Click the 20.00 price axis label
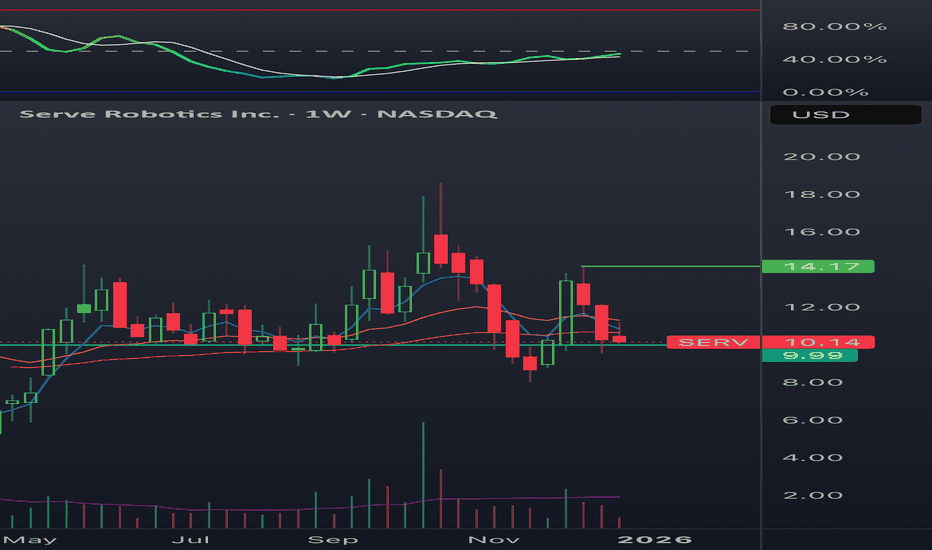This screenshot has height=550, width=932. click(x=821, y=156)
